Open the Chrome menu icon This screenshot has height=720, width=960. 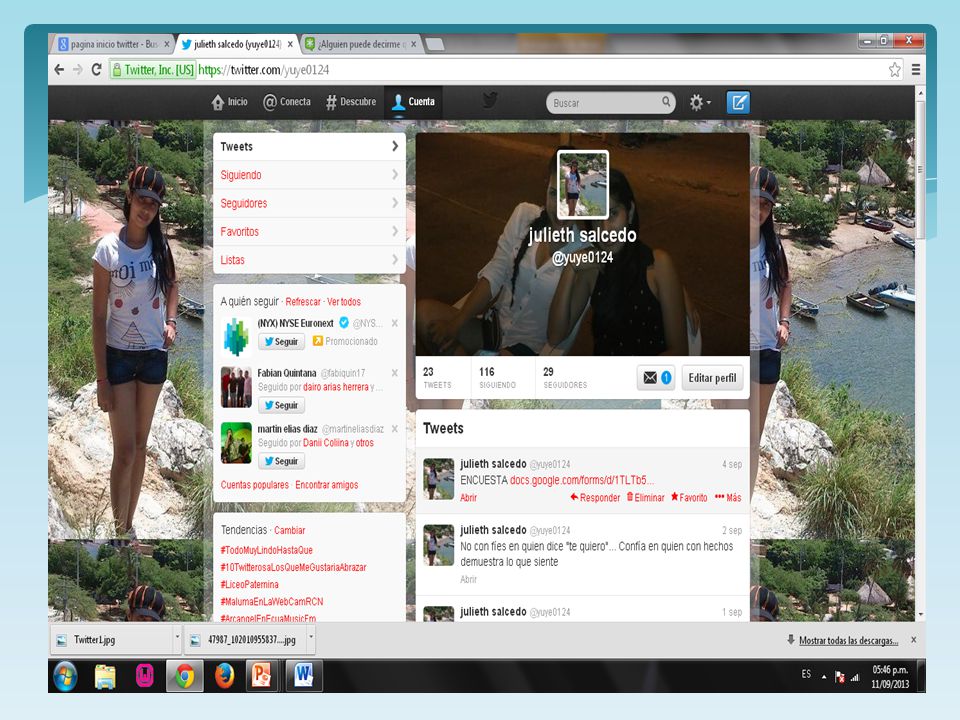[916, 70]
